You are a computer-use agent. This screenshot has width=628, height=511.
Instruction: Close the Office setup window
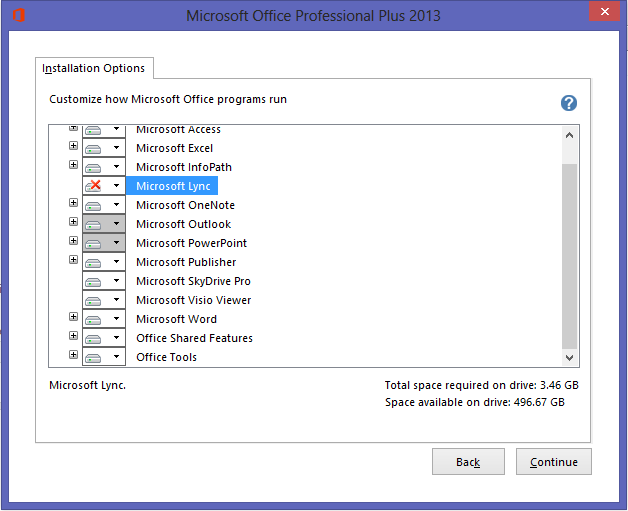click(605, 11)
